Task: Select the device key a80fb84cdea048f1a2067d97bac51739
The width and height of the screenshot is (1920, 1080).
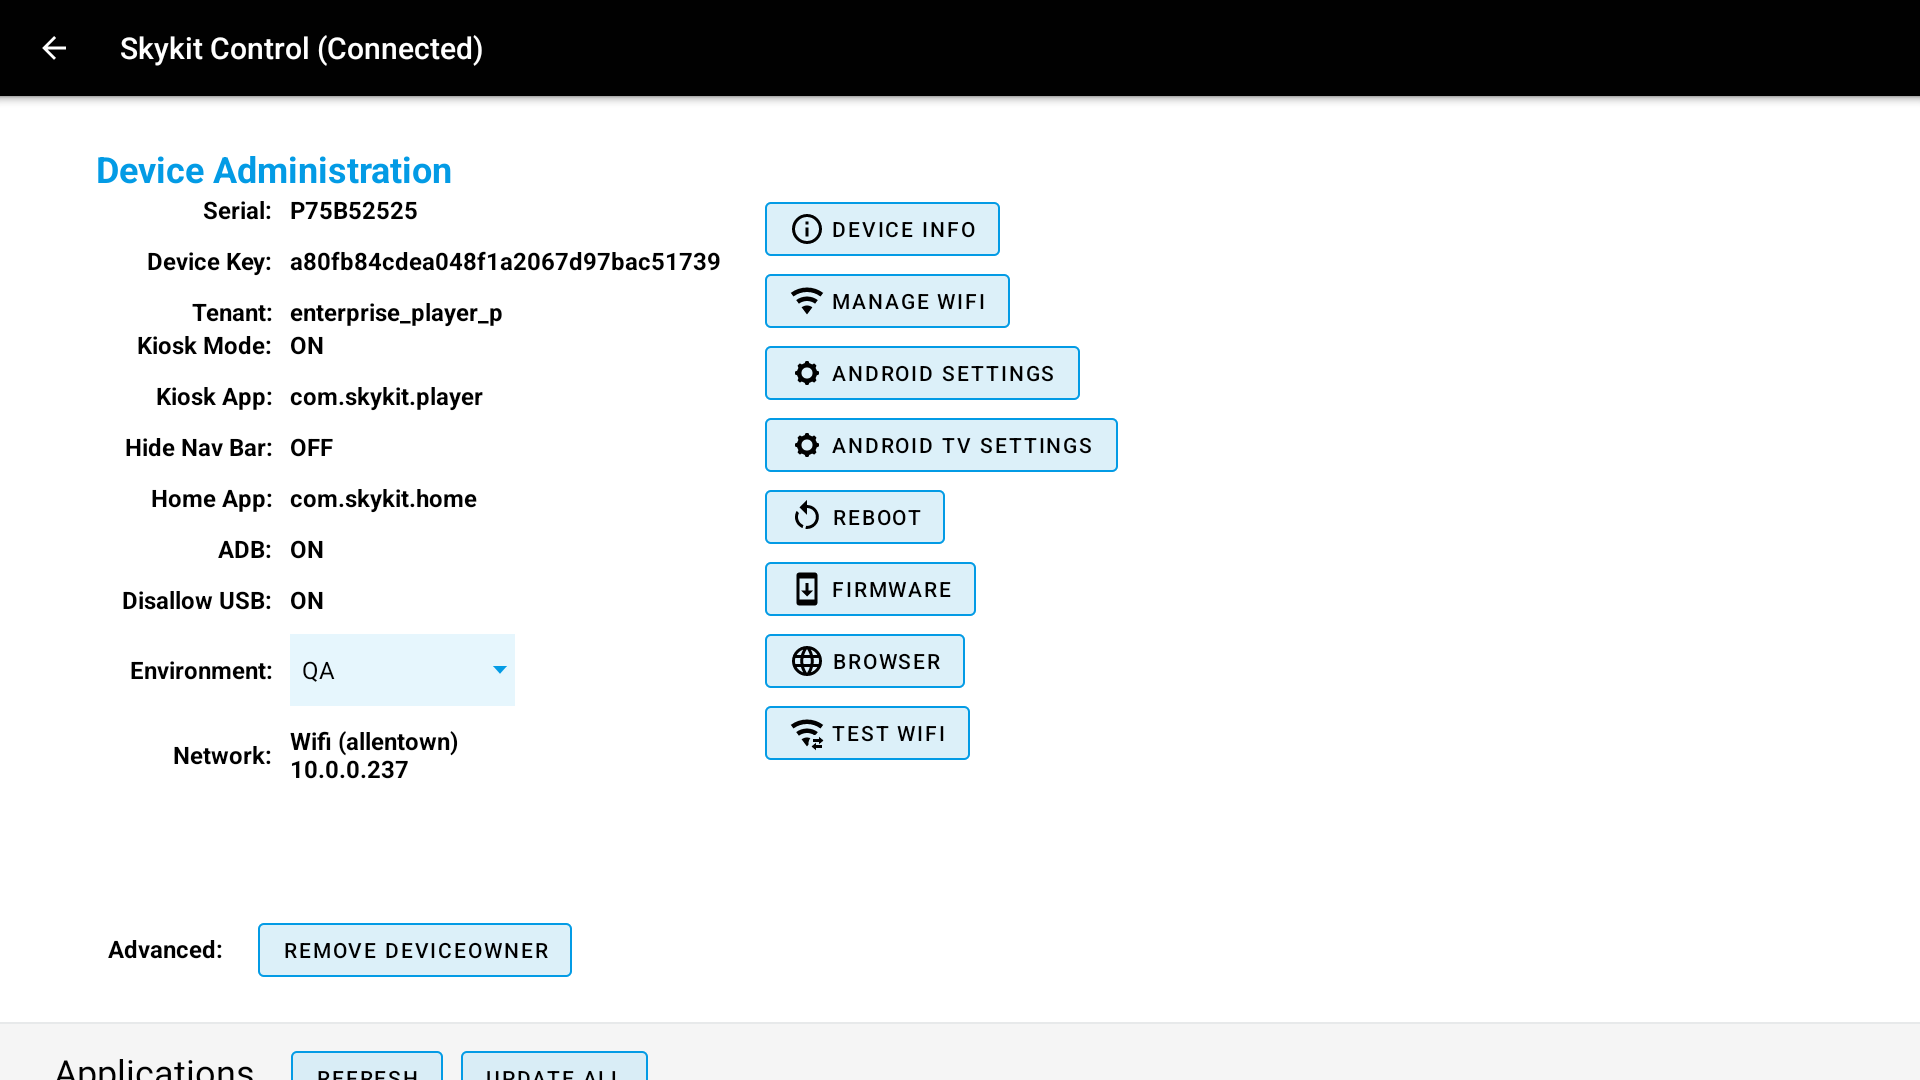Action: click(x=505, y=262)
